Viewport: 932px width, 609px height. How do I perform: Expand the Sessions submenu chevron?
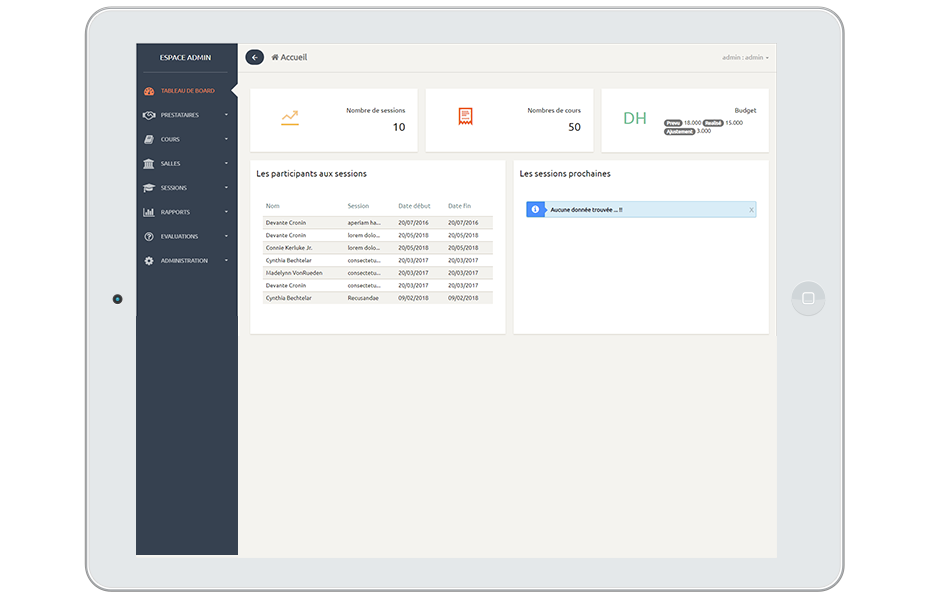click(x=227, y=187)
